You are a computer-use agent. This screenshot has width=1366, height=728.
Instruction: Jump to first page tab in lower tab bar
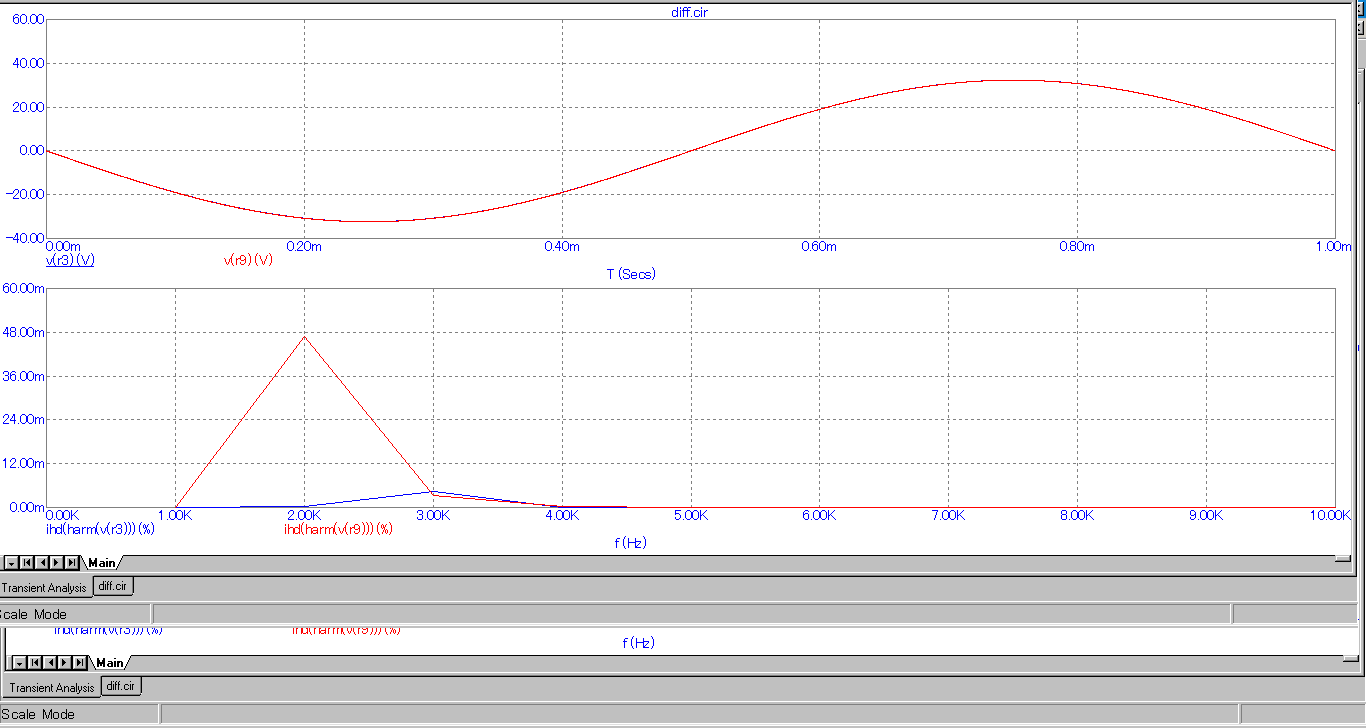click(x=33, y=662)
